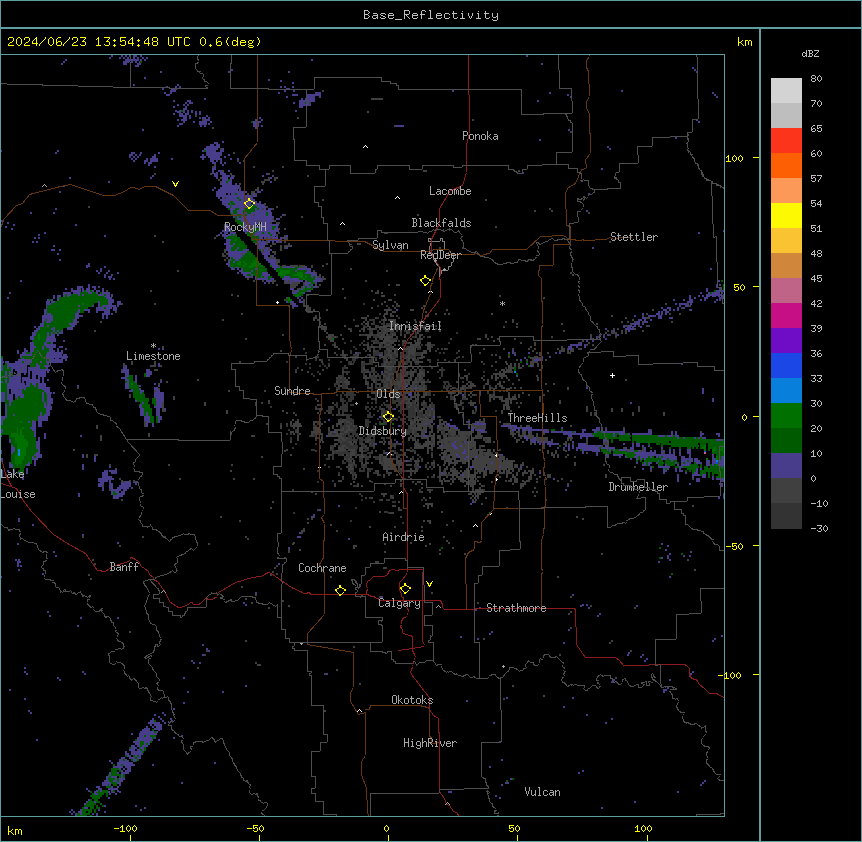Click the slate purple 0-10 dBZ swatch
862x842 pixels.
click(x=786, y=466)
